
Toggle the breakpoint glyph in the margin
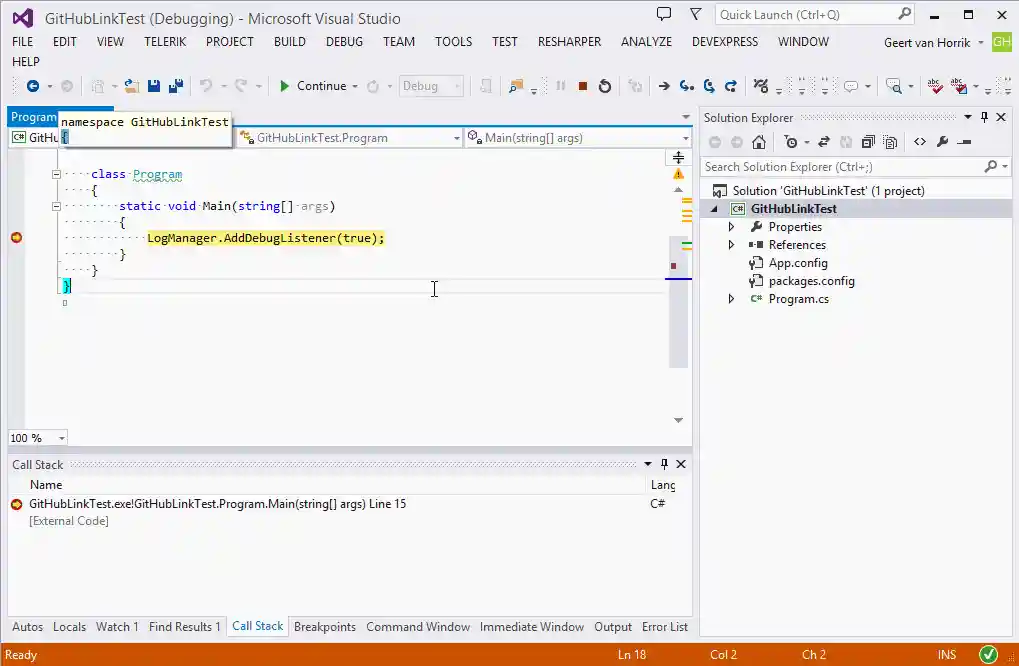16,238
